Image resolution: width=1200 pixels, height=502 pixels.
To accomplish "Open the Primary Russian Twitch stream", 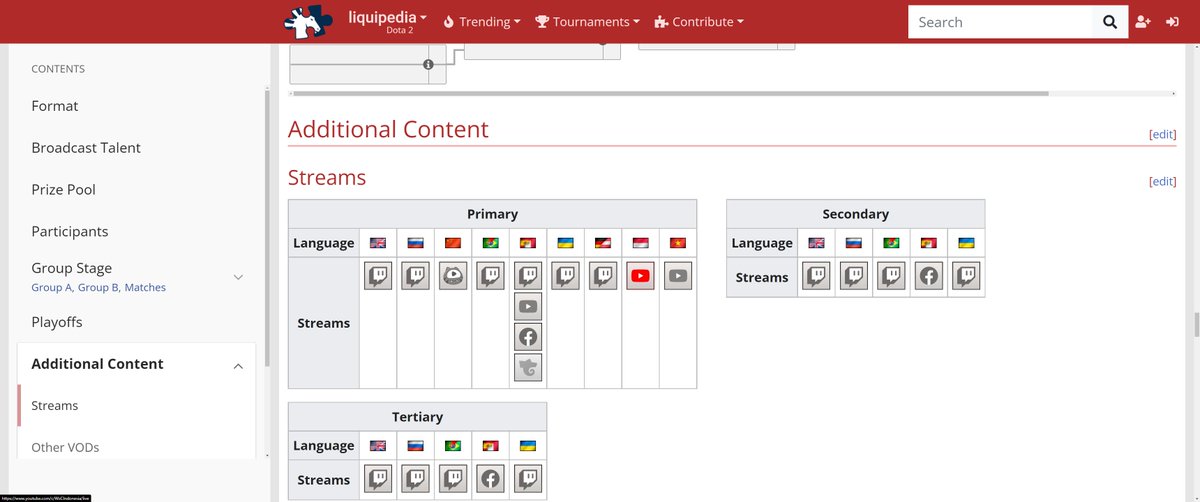I will click(x=416, y=276).
